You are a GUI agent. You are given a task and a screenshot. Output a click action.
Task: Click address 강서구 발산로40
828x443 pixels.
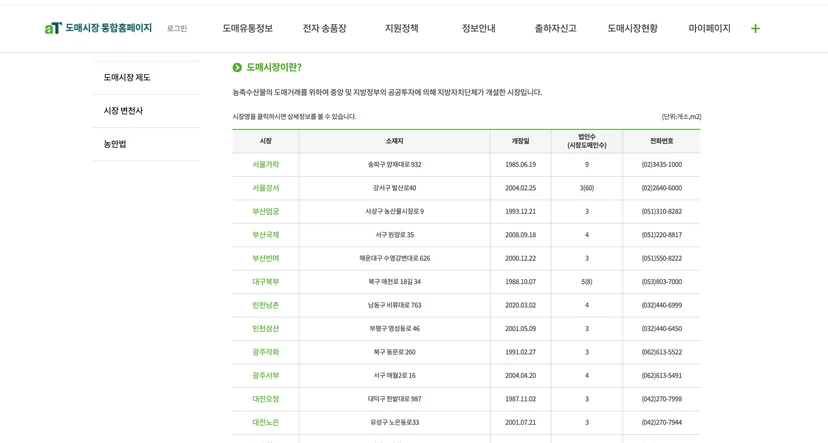pyautogui.click(x=394, y=188)
